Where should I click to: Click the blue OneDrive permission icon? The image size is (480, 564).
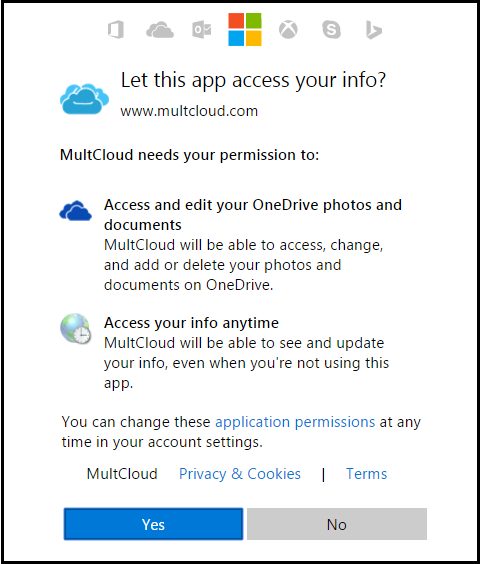click(x=76, y=210)
